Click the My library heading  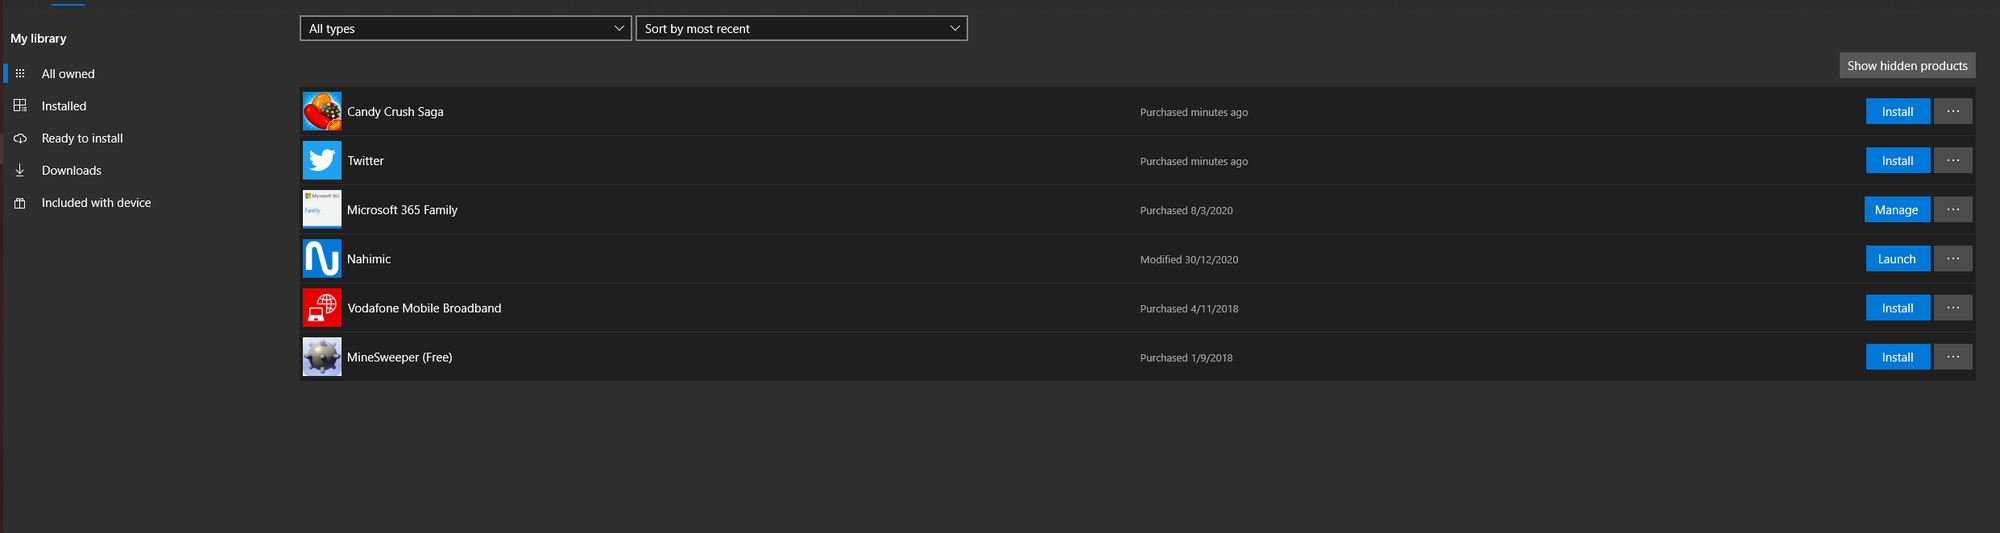[x=38, y=38]
